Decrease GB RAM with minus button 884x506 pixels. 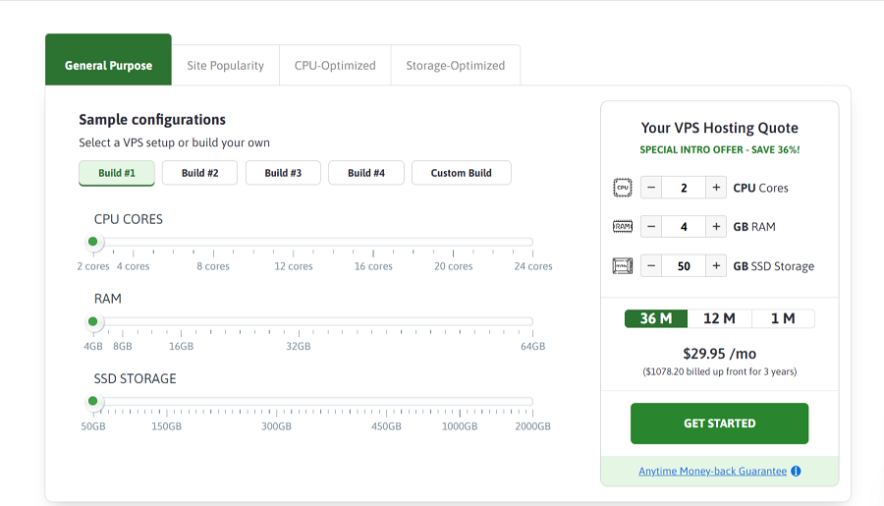[x=651, y=227]
